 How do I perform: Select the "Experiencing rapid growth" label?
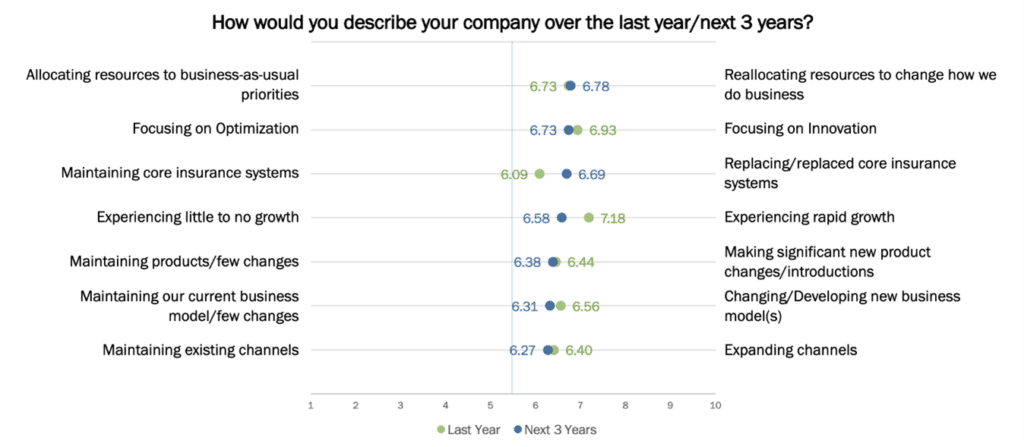tap(808, 217)
